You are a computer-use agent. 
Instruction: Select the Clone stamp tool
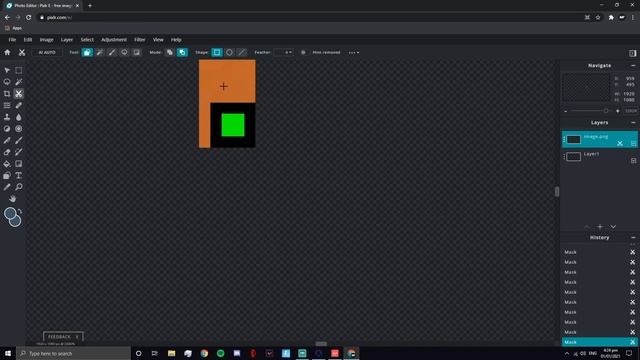point(7,117)
